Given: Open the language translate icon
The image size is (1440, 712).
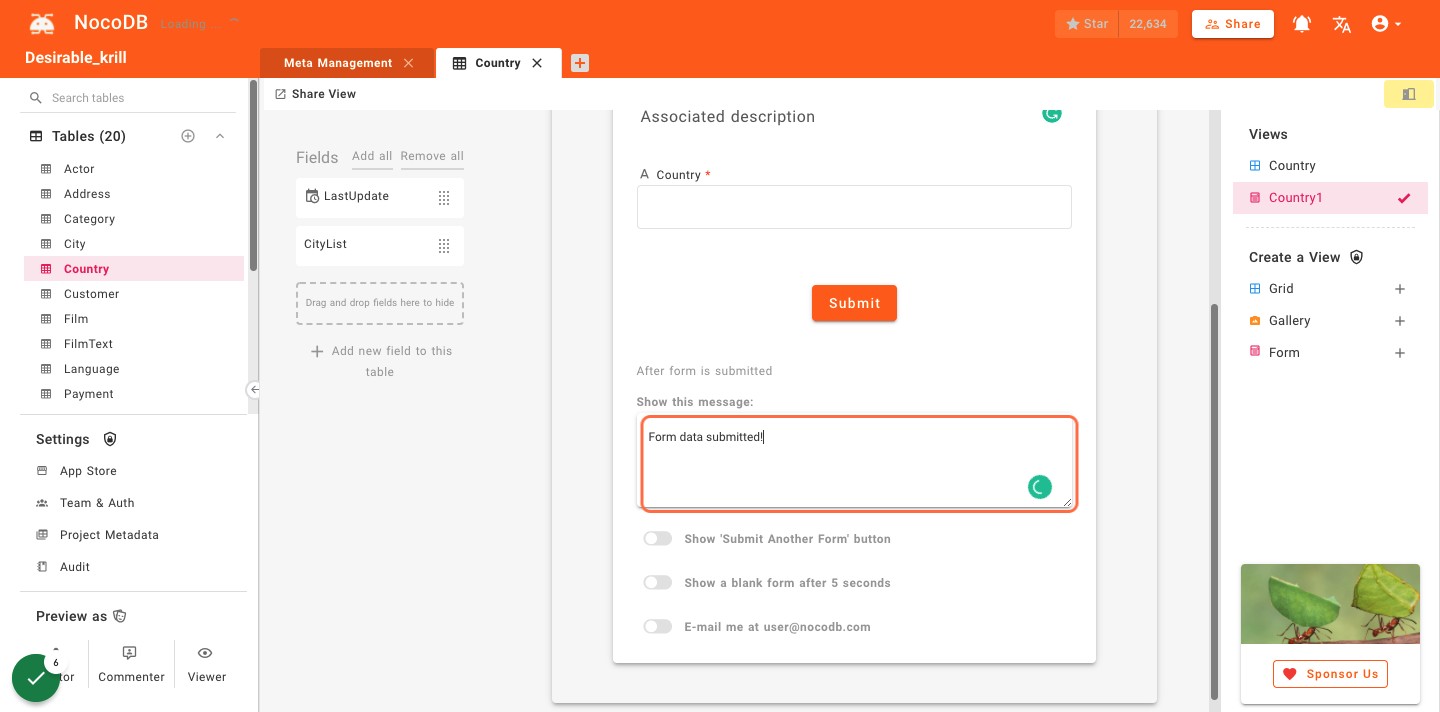Looking at the screenshot, I should pos(1342,24).
